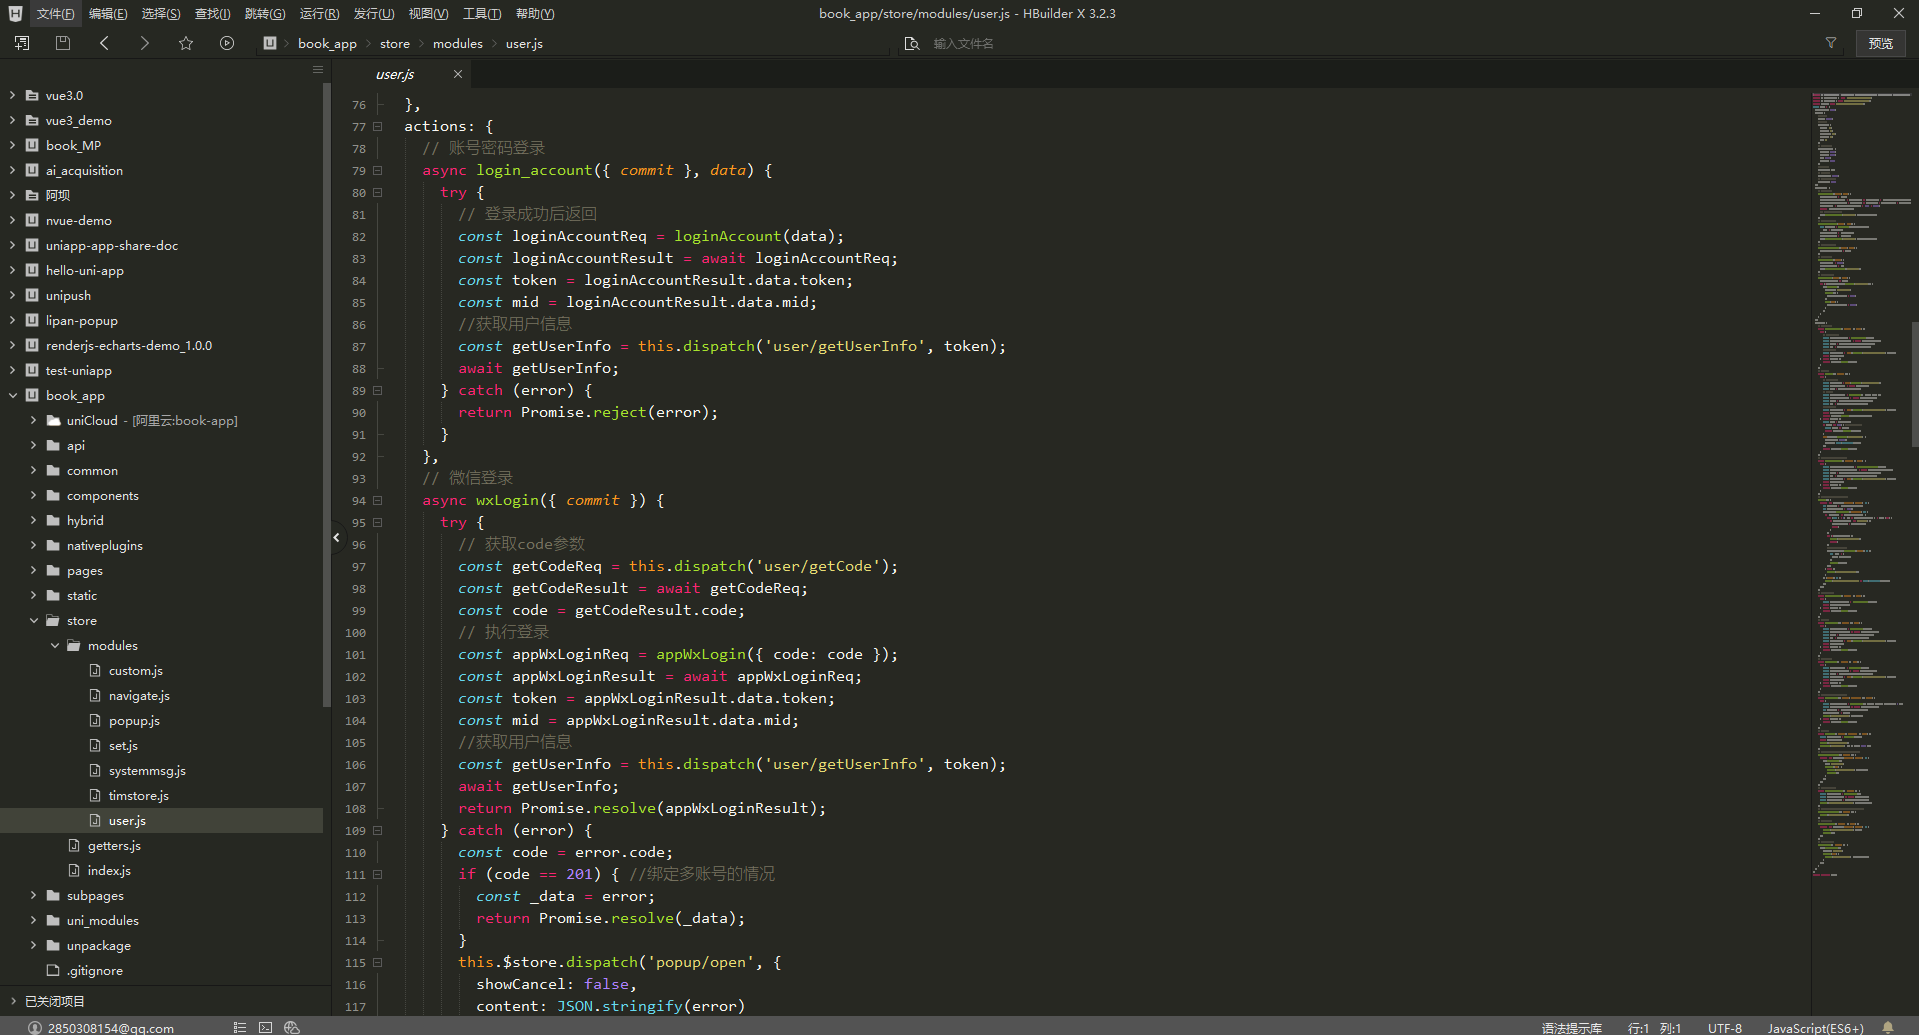
Task: Expand the vue3.0 project
Action: 12,96
